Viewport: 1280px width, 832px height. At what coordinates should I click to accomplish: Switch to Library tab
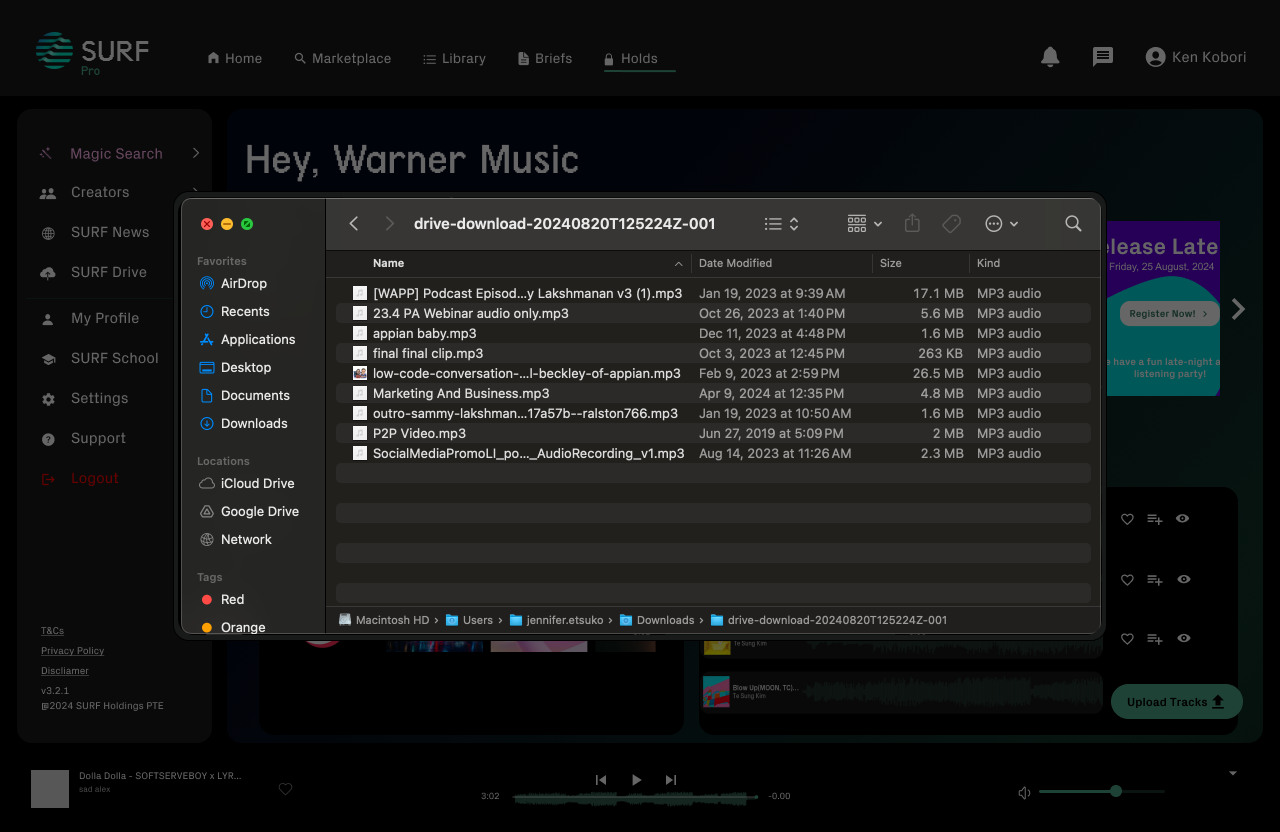pos(454,58)
